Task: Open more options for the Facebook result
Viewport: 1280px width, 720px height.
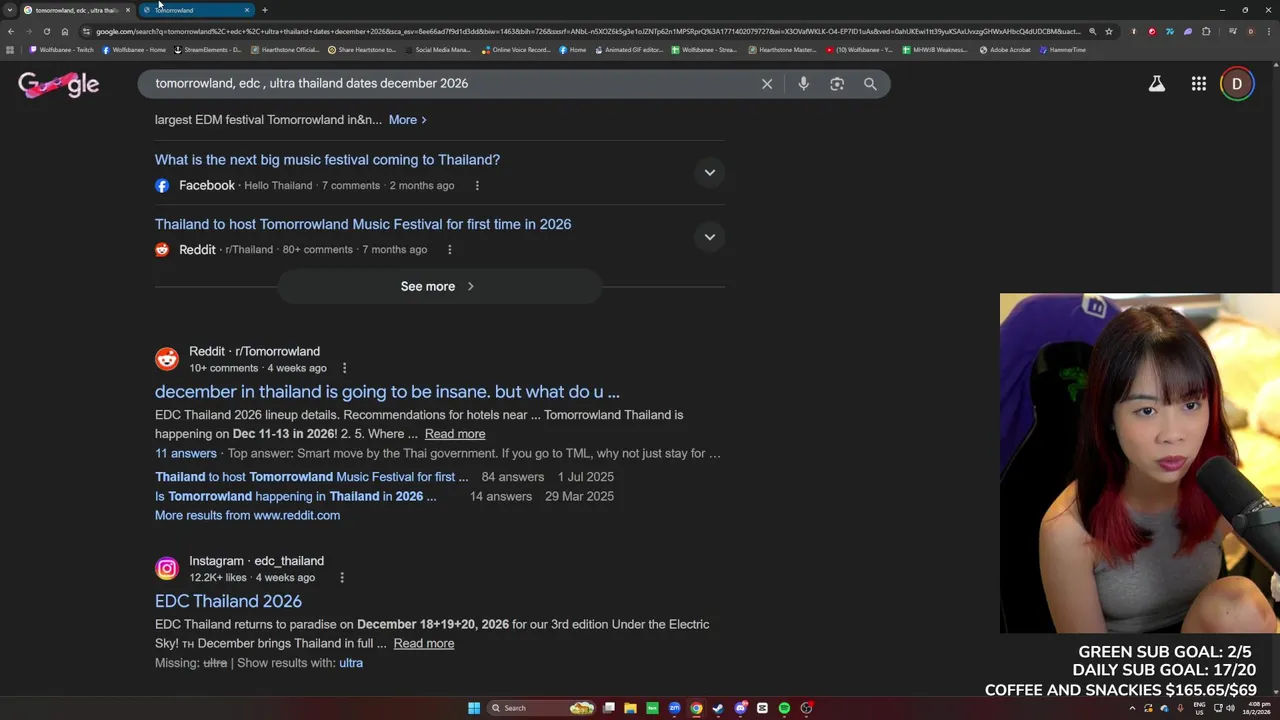Action: click(x=477, y=185)
